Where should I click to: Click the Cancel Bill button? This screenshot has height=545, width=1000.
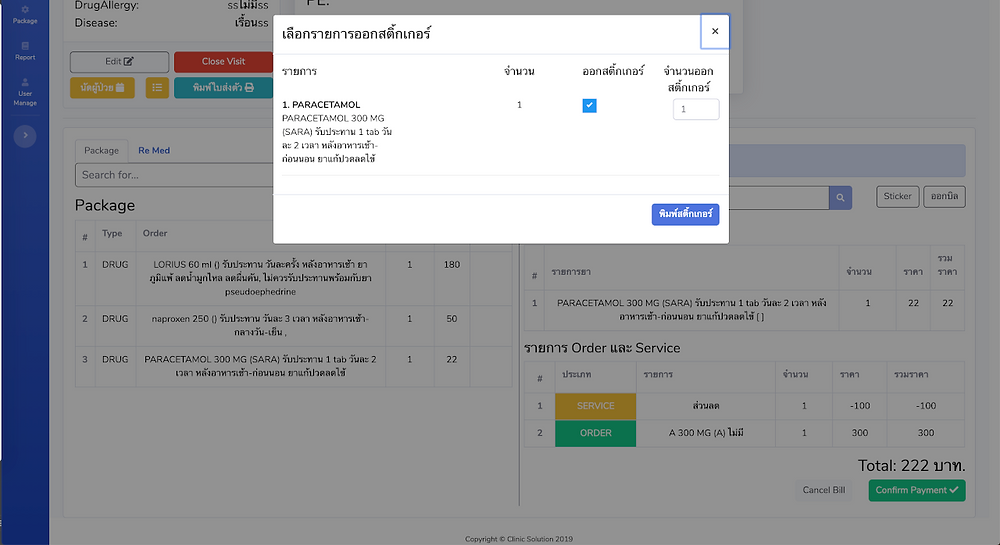pyautogui.click(x=823, y=490)
